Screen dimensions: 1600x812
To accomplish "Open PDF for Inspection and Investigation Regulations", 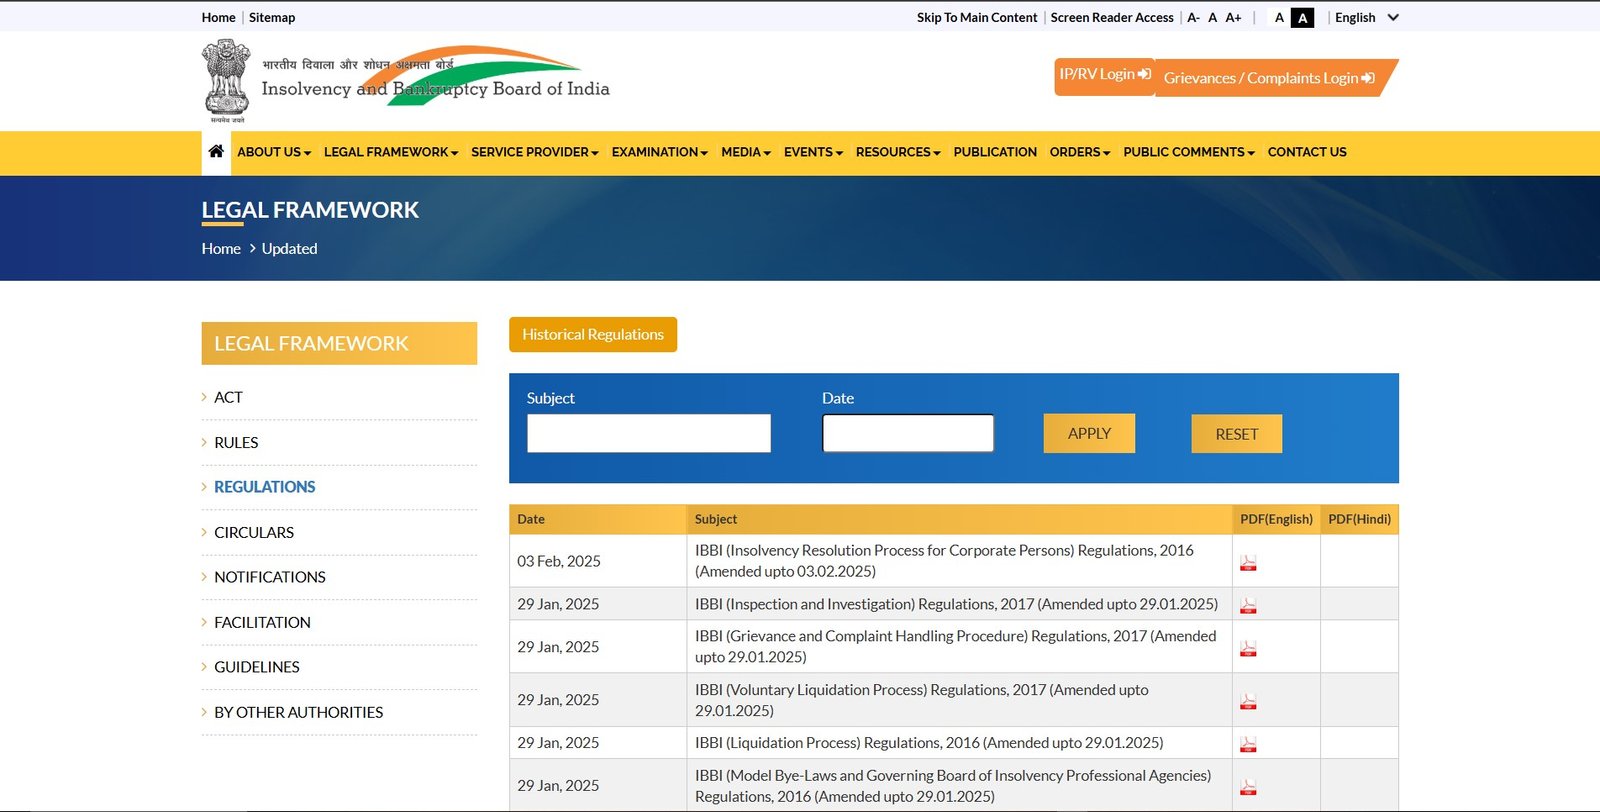I will (x=1248, y=606).
